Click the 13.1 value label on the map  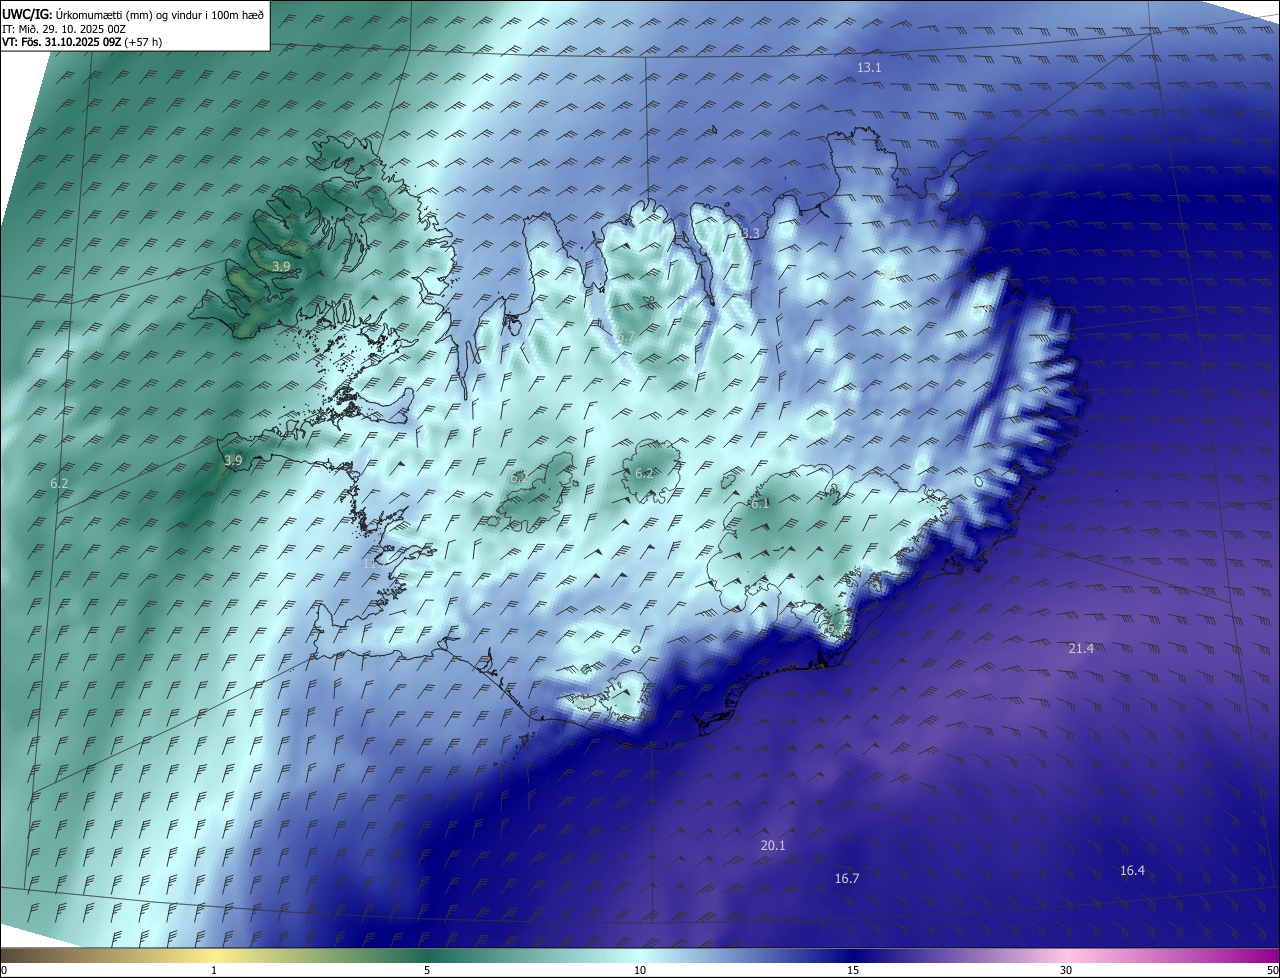point(869,67)
